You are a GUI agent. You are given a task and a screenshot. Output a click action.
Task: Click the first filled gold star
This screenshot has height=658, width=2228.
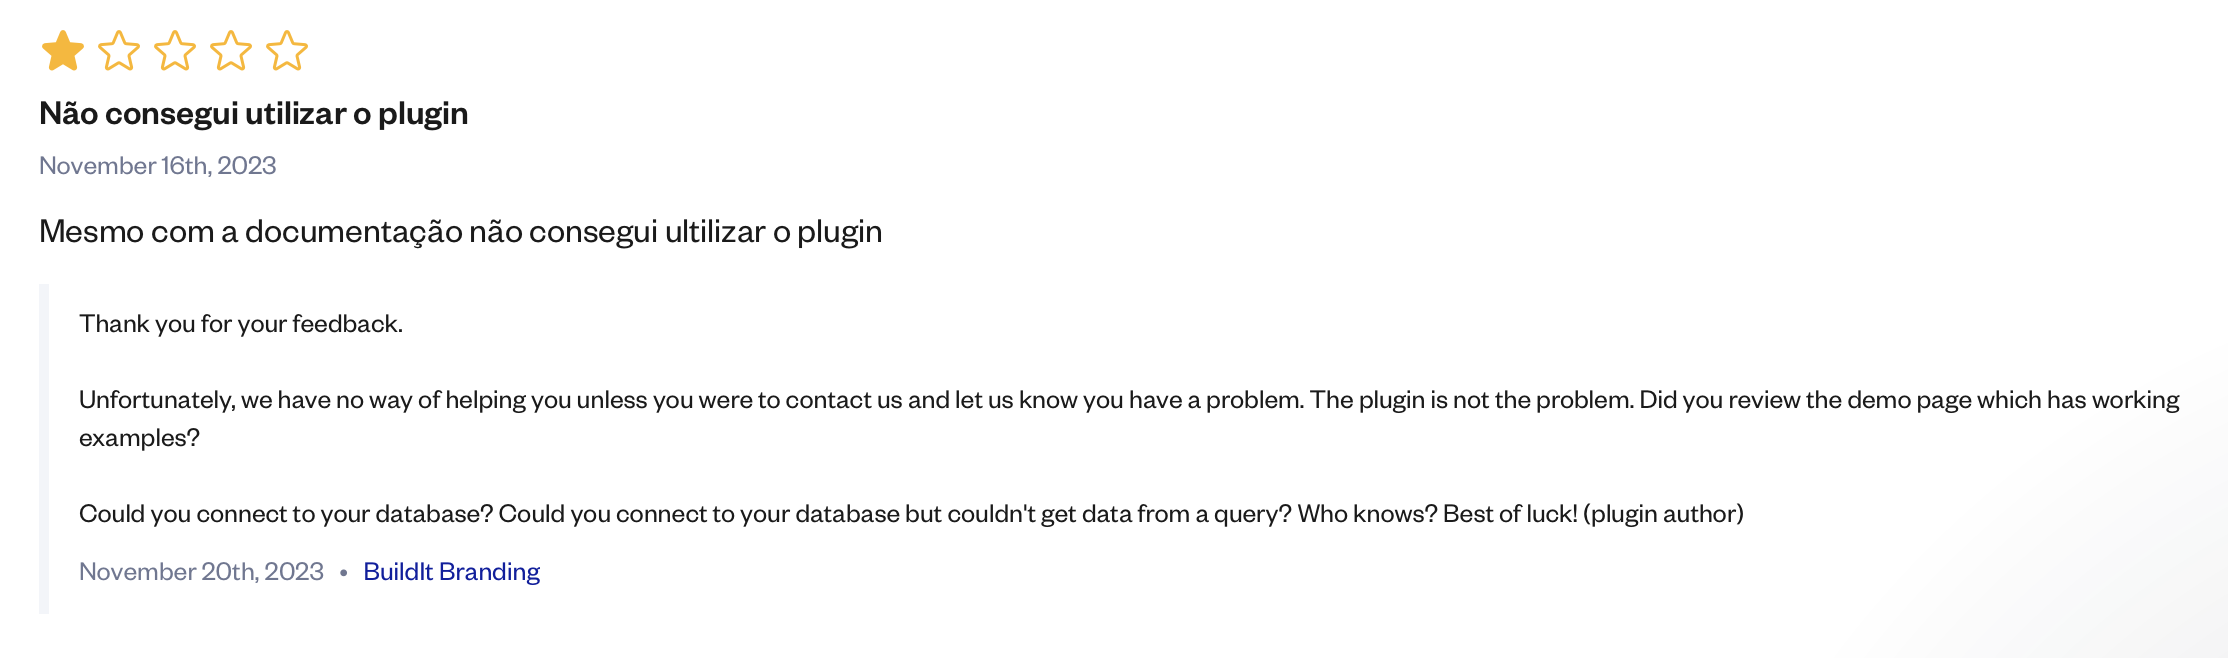[62, 51]
